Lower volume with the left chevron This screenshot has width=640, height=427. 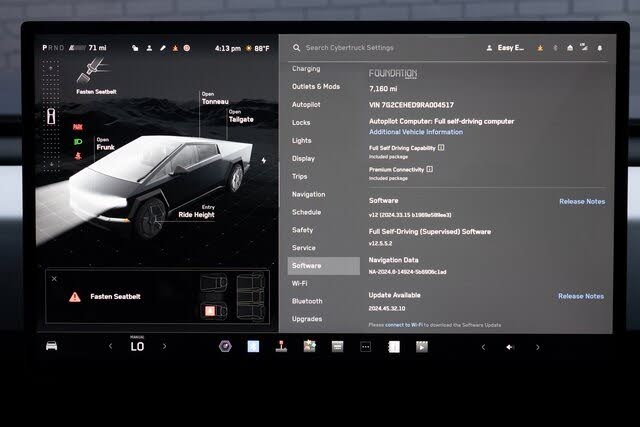483,347
